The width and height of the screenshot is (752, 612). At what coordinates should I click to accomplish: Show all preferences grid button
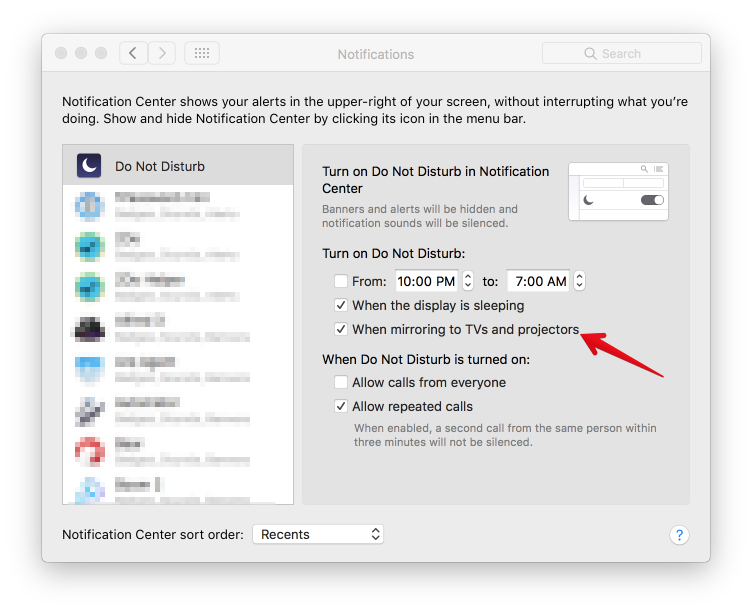point(202,53)
